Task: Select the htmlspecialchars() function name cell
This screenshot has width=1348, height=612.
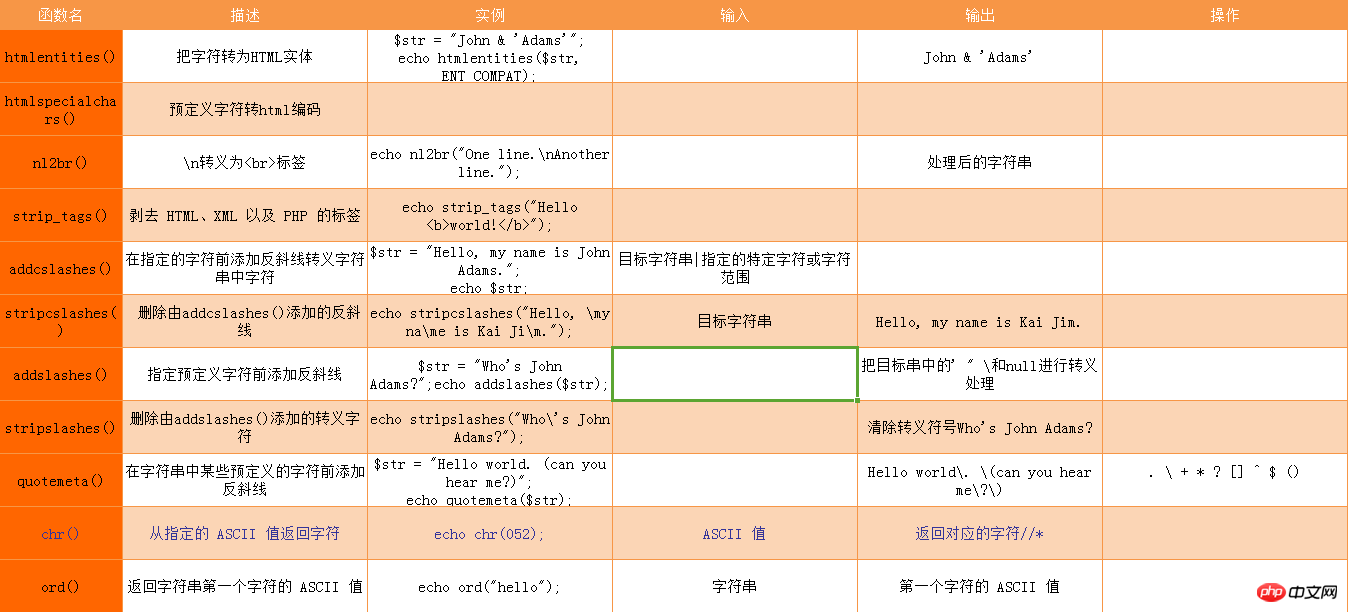Action: pos(61,109)
